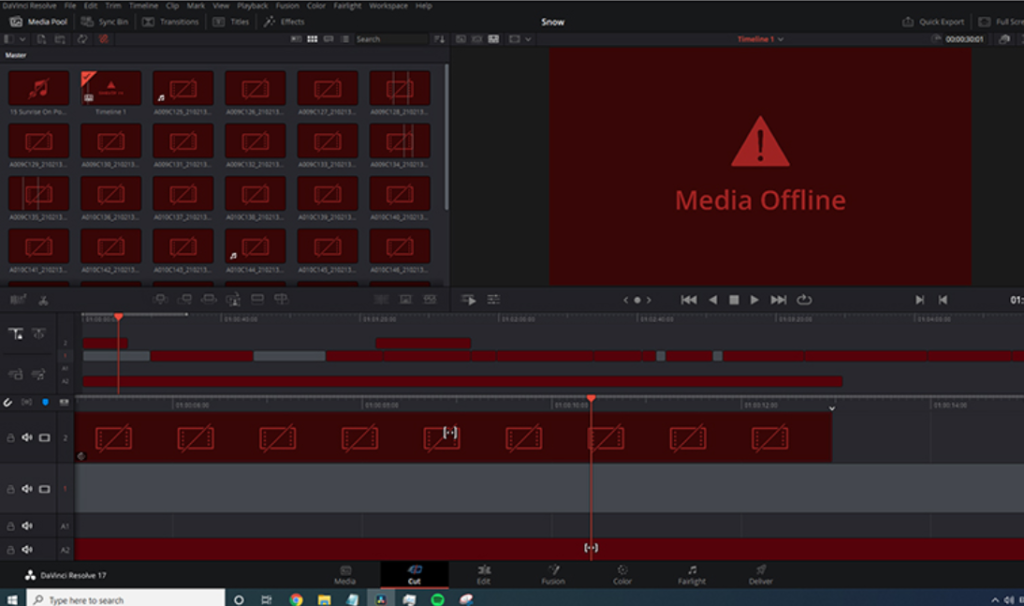Click the media pool vertical scrollbar
Viewport: 1024px width, 606px height.
tap(447, 137)
